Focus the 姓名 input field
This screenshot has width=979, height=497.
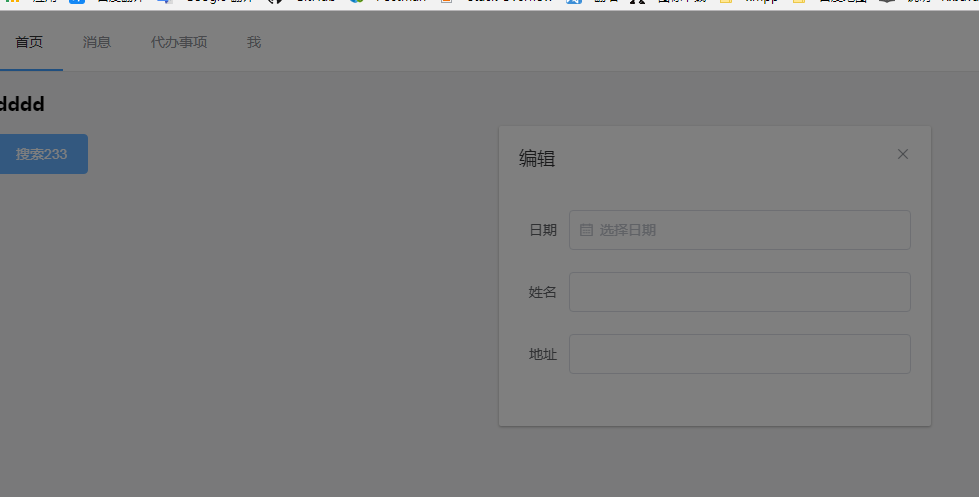pos(740,292)
